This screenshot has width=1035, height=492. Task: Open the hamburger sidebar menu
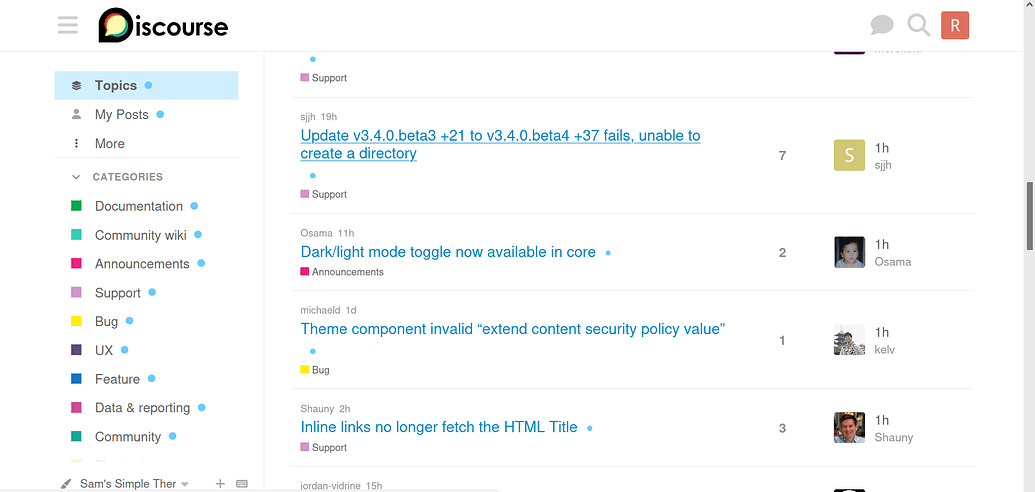point(68,25)
